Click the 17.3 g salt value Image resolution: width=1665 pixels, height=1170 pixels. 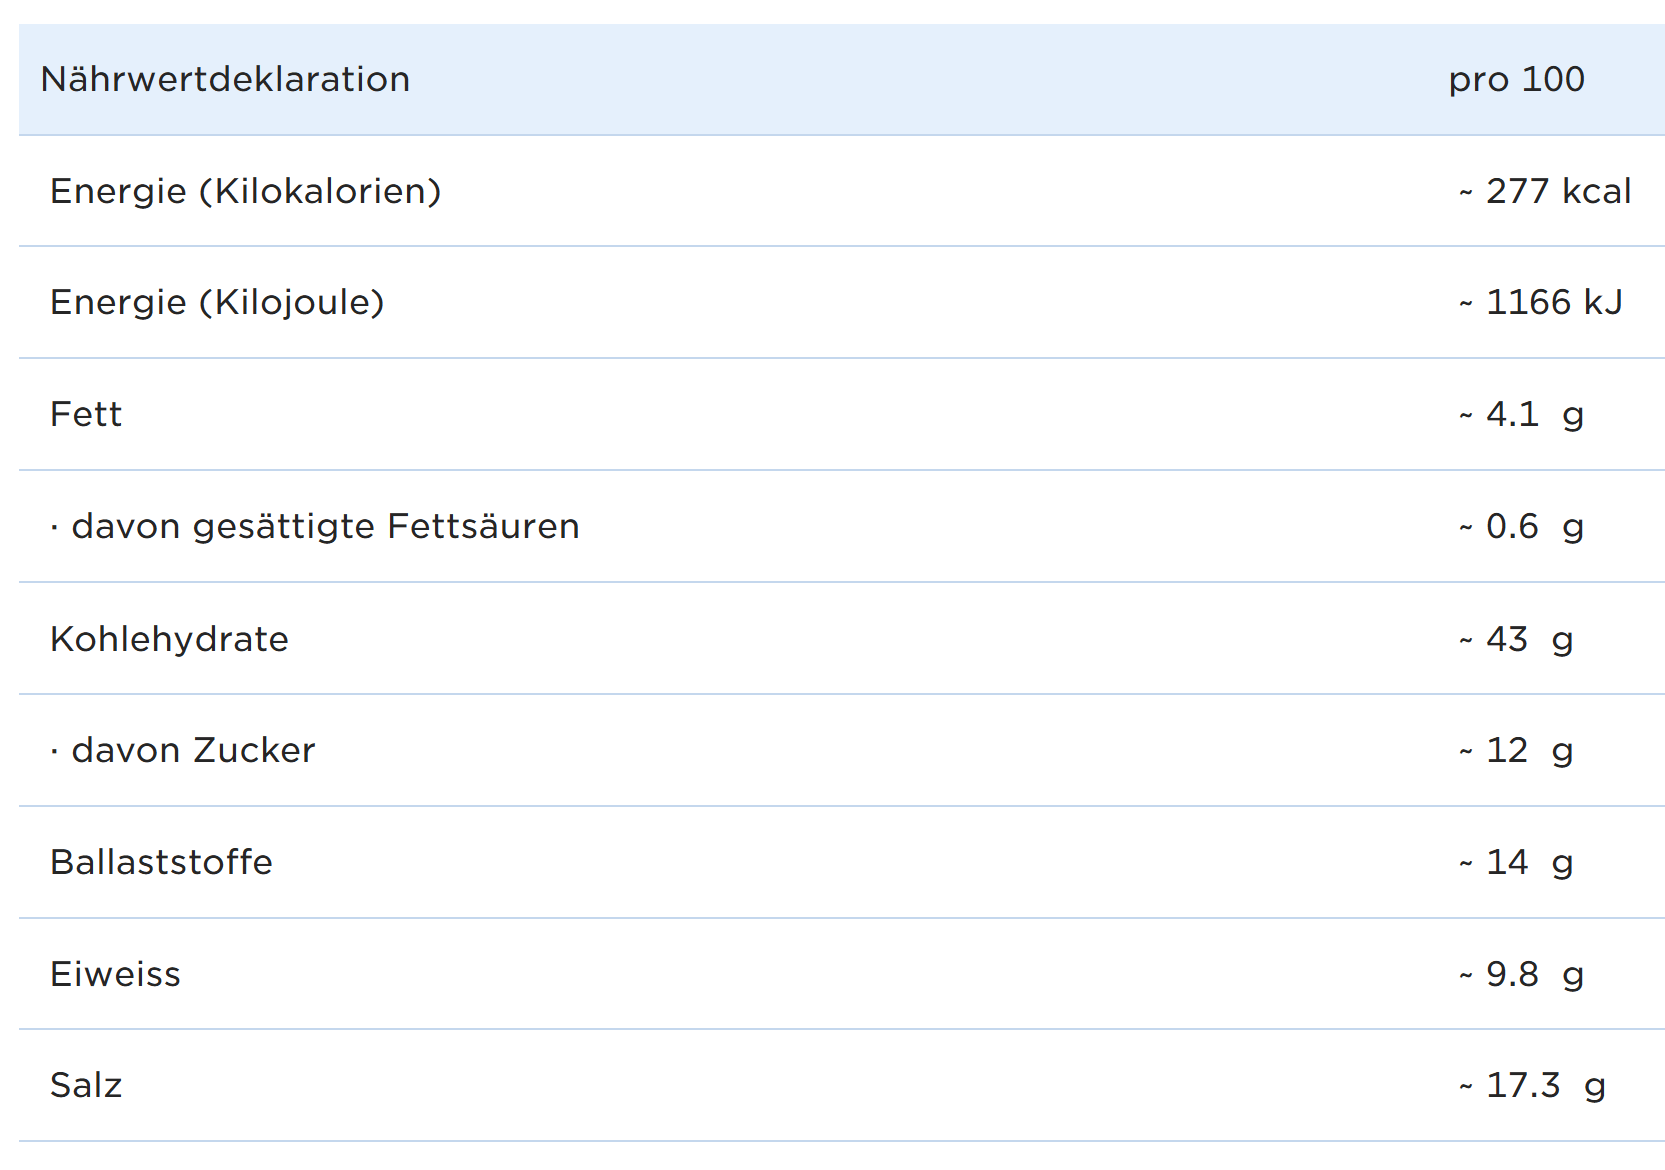point(1533,1085)
